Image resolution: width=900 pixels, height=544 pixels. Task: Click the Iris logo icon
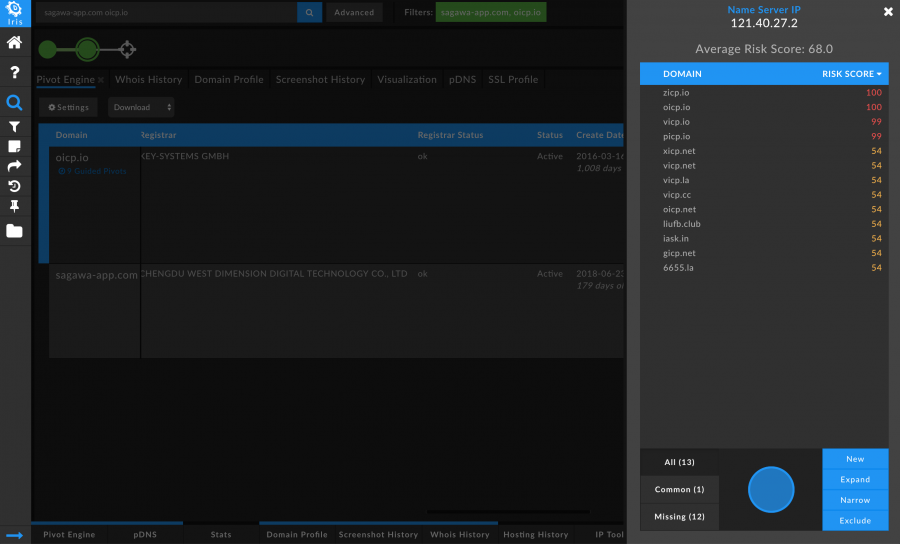pyautogui.click(x=15, y=13)
